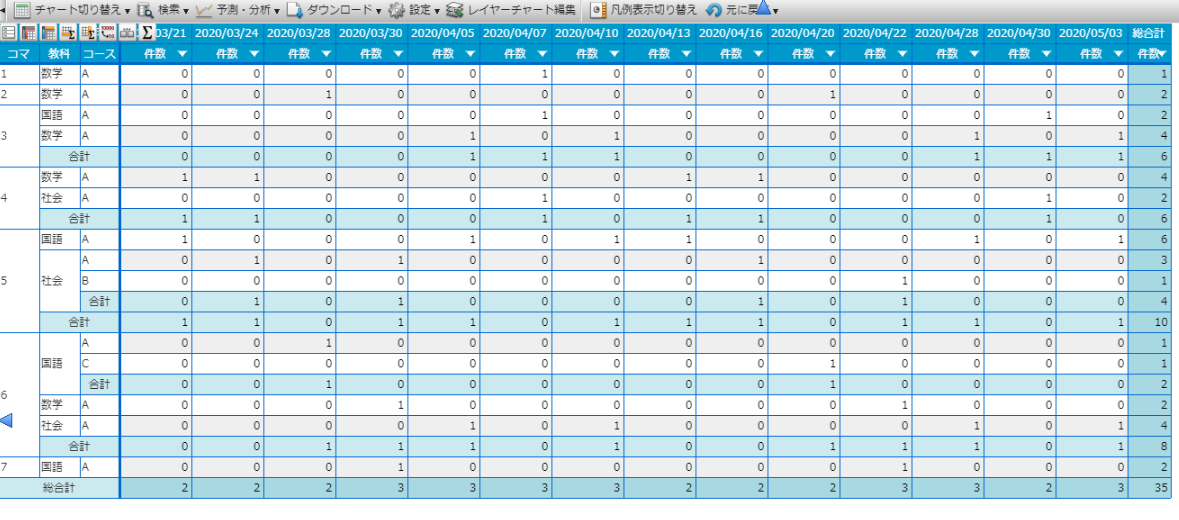1179x520 pixels.
Task: Click the blue up triangle in top toolbar
Action: [x=763, y=8]
